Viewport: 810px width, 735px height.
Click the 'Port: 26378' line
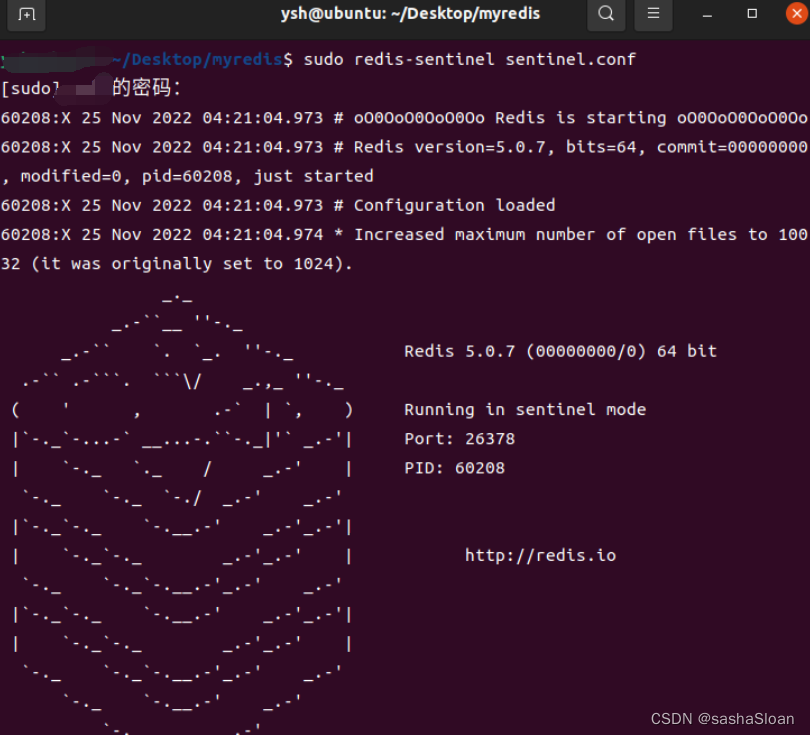pyautogui.click(x=459, y=439)
